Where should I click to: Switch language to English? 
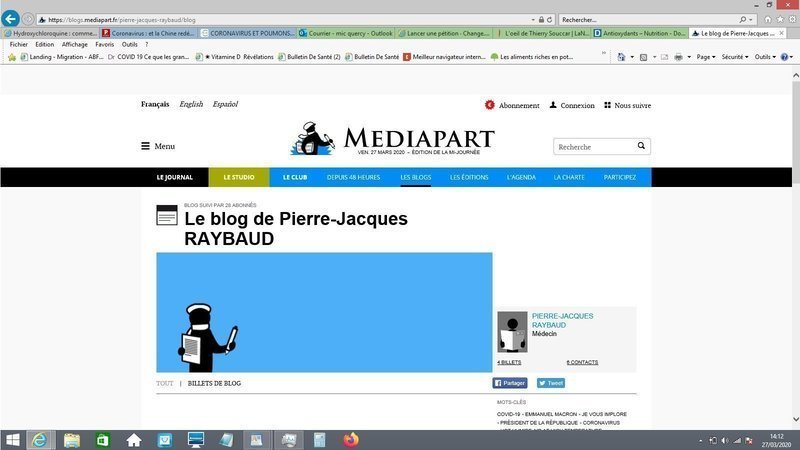point(190,104)
